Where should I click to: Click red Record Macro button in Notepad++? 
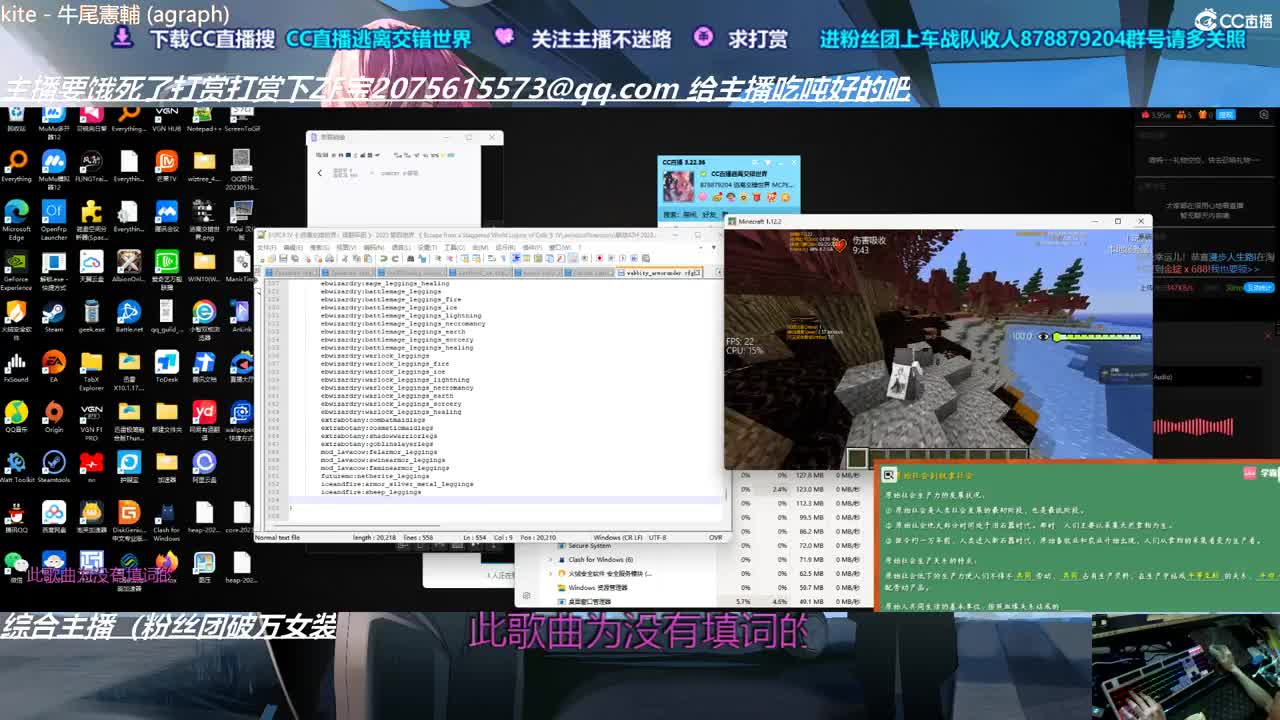click(x=599, y=259)
